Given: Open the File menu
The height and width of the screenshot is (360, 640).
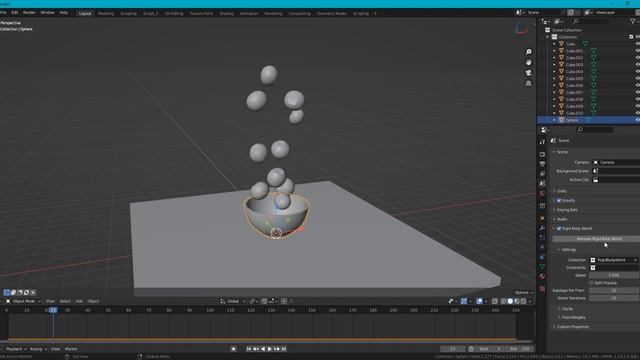Looking at the screenshot, I should pyautogui.click(x=3, y=13).
